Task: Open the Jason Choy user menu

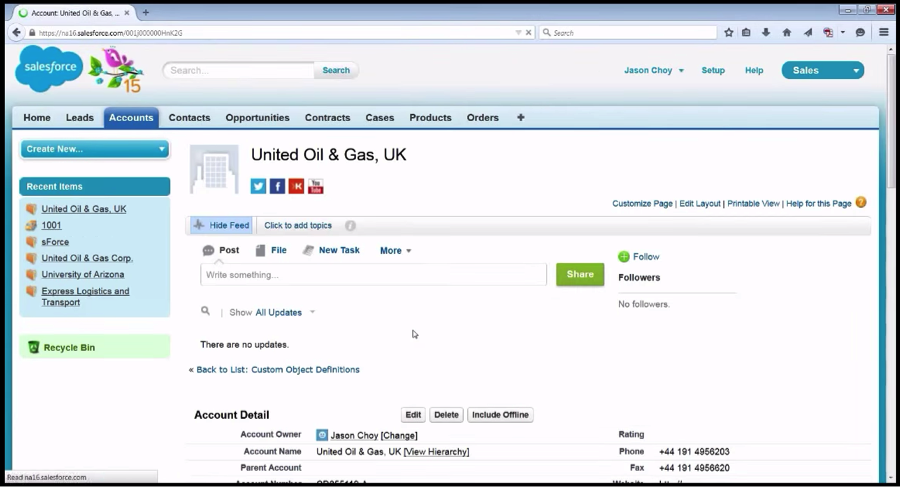Action: coord(654,70)
